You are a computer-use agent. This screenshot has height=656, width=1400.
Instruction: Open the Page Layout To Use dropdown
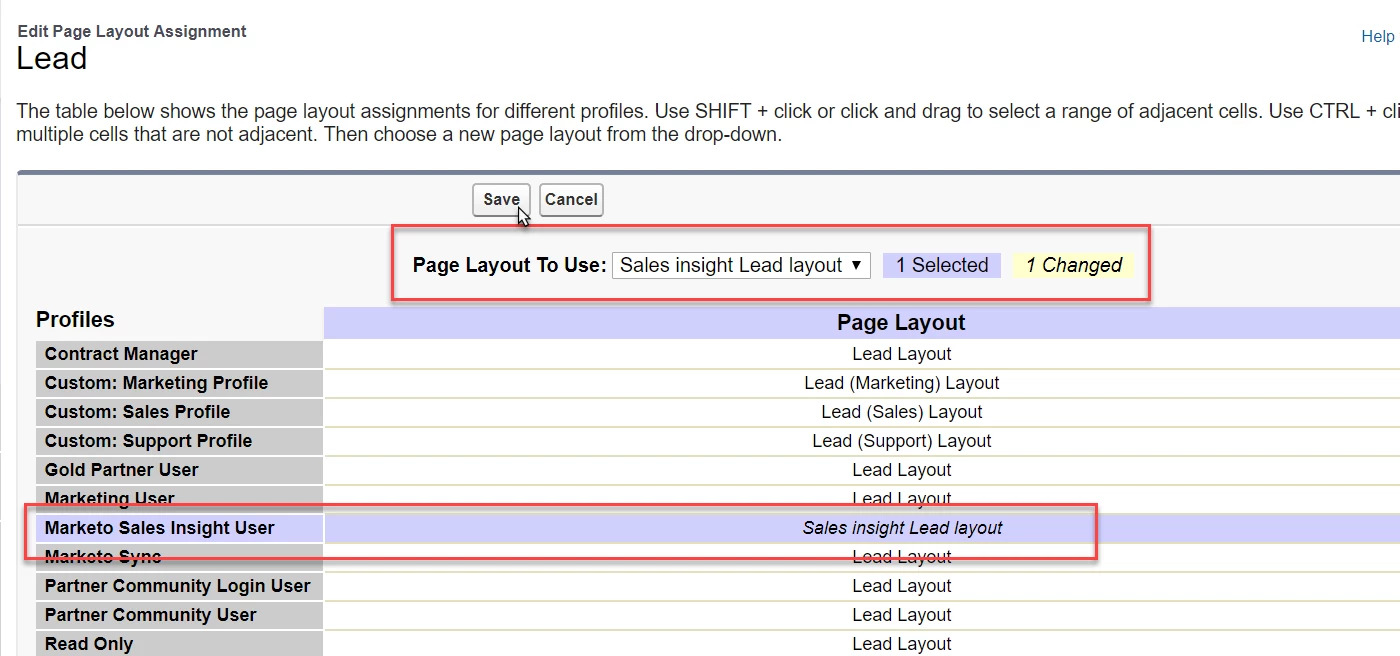(741, 265)
